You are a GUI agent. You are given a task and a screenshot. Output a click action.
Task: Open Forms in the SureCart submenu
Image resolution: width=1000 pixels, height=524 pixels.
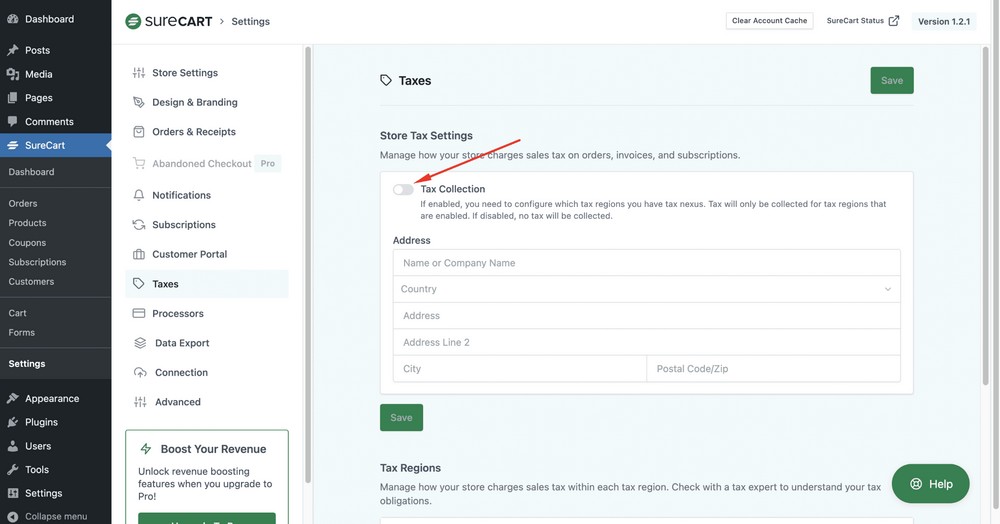tap(22, 333)
